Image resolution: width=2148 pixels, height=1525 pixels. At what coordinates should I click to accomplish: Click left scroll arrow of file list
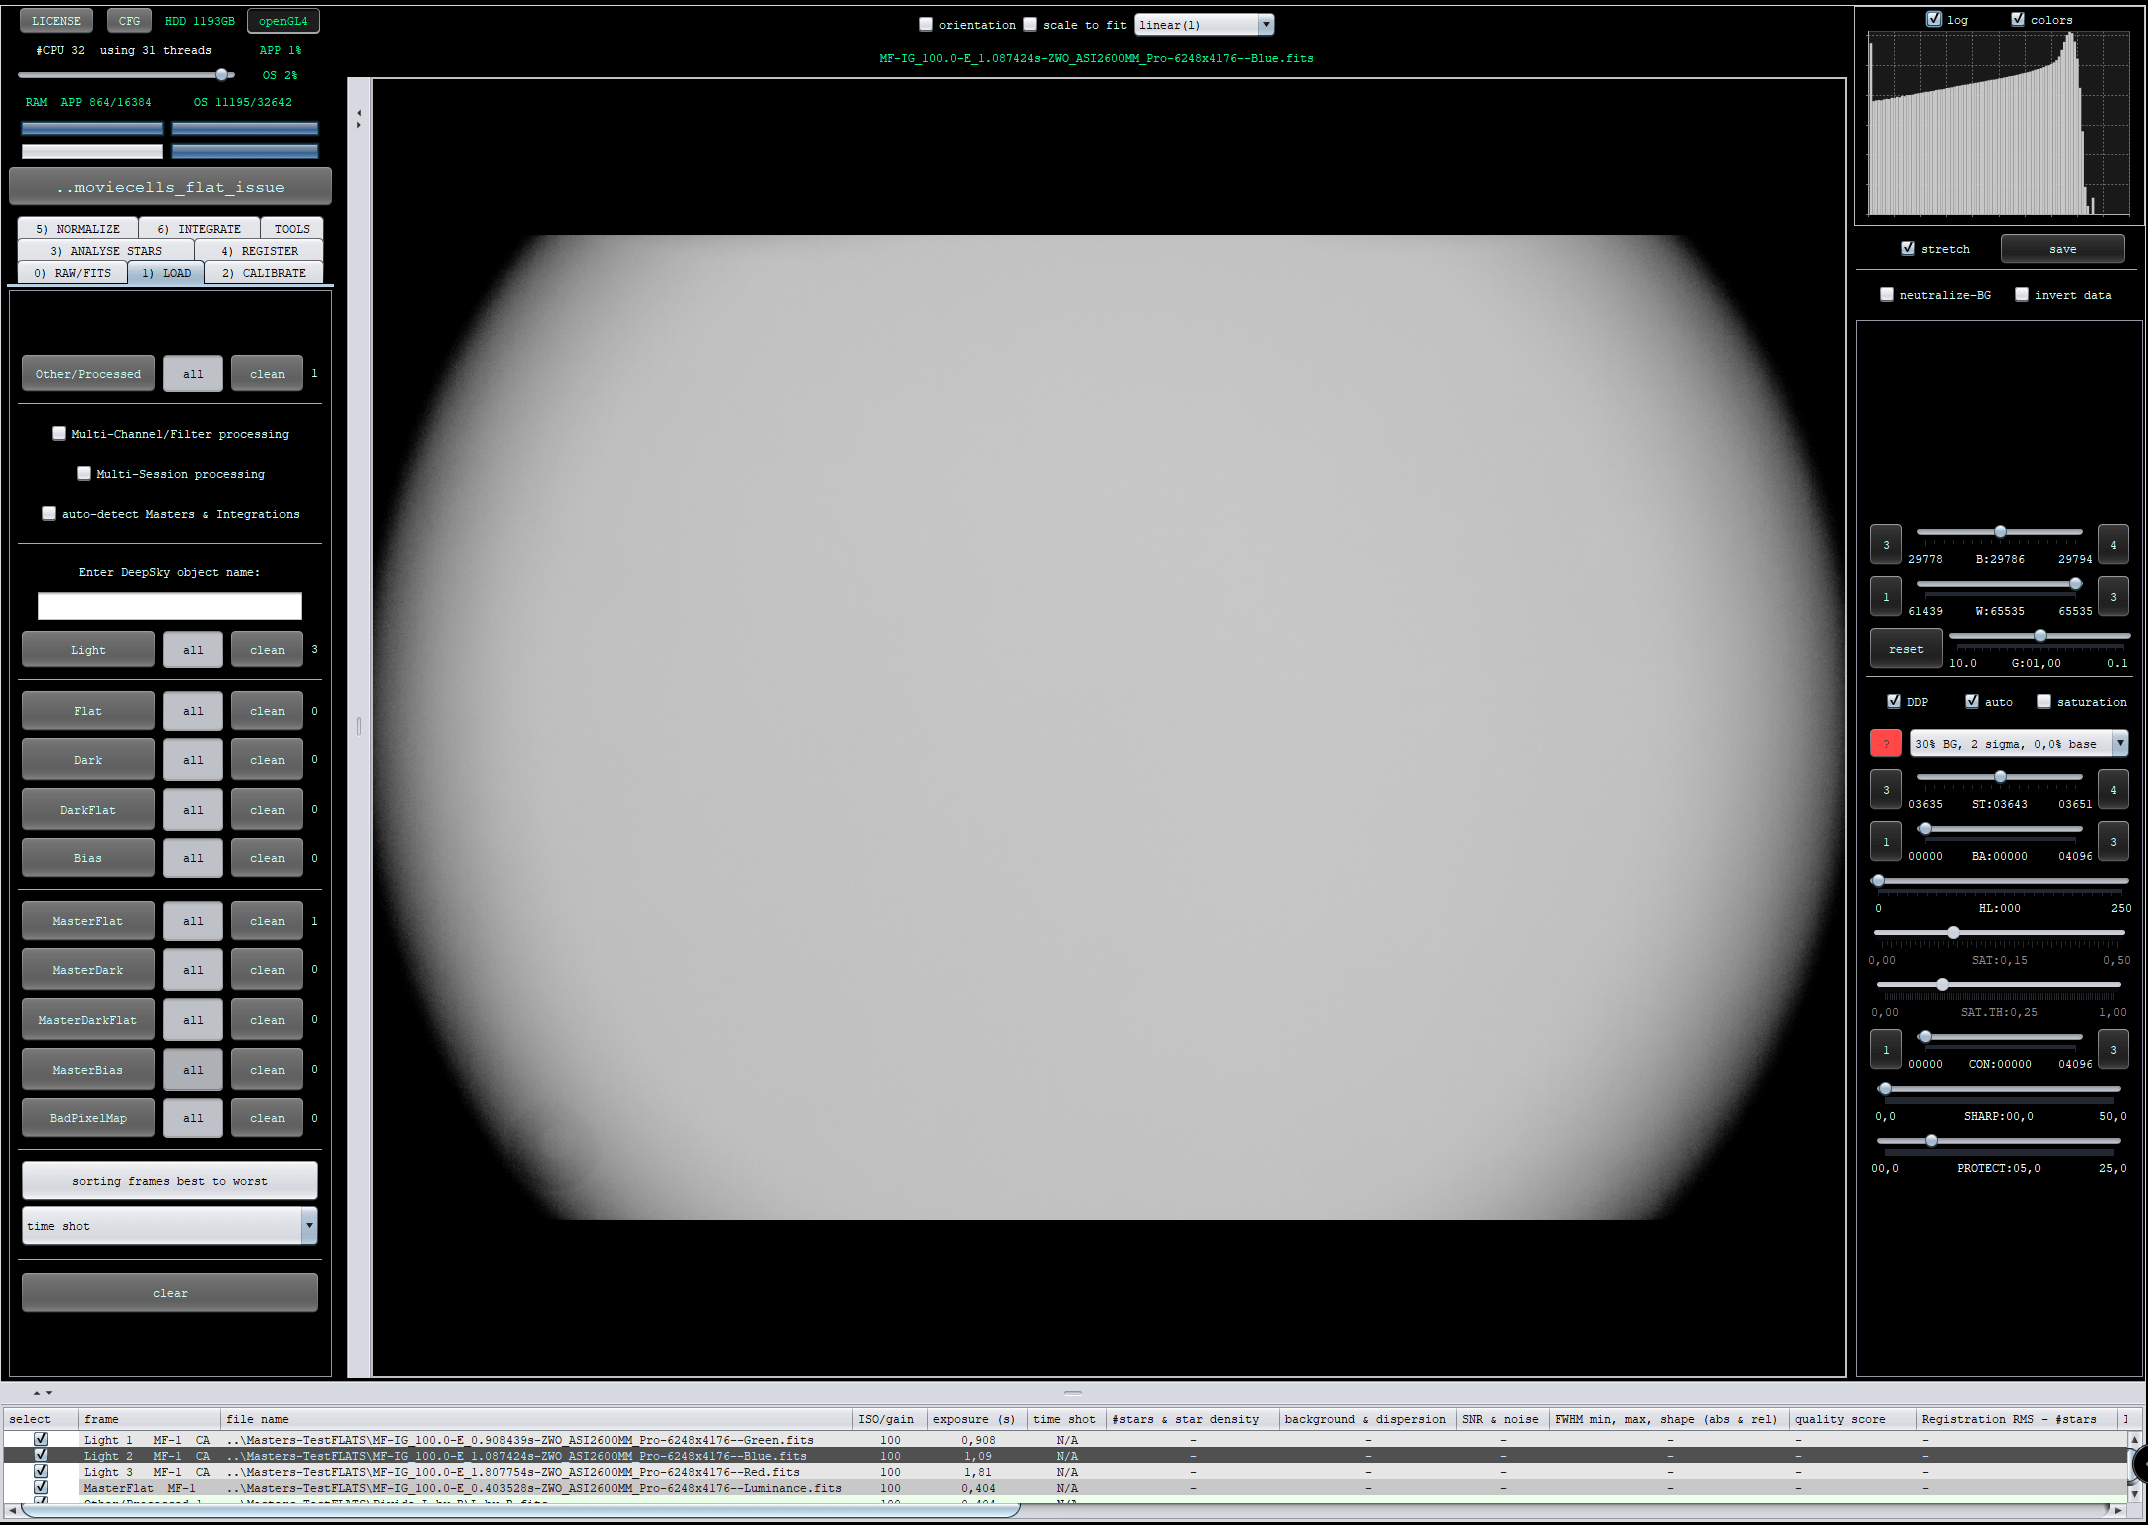click(11, 1510)
